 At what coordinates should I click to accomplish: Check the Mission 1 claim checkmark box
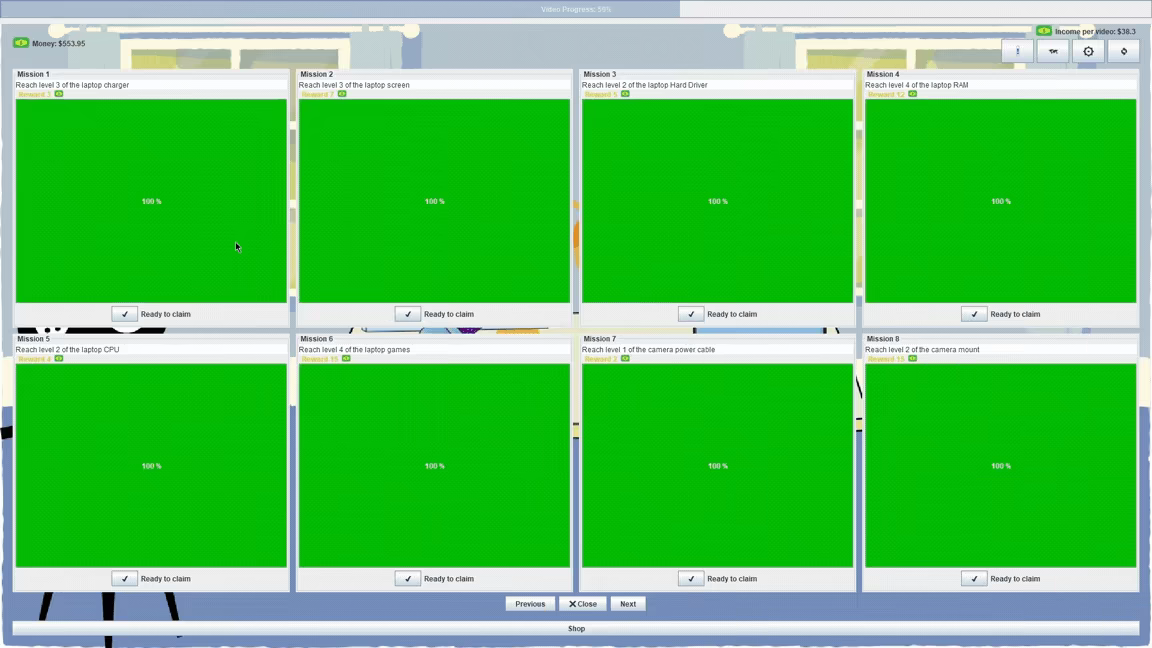click(x=125, y=314)
